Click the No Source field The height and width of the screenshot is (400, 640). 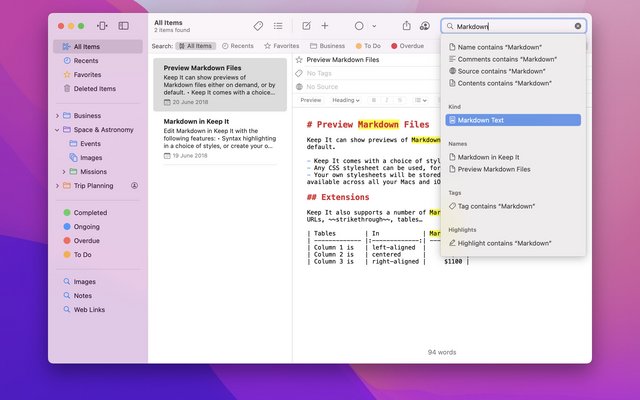click(322, 87)
